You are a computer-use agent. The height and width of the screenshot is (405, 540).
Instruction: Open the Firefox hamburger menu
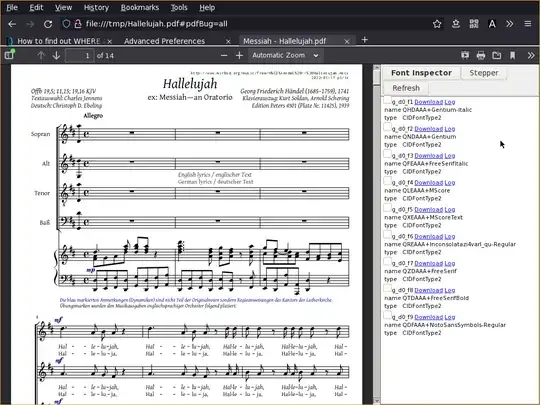pos(528,24)
